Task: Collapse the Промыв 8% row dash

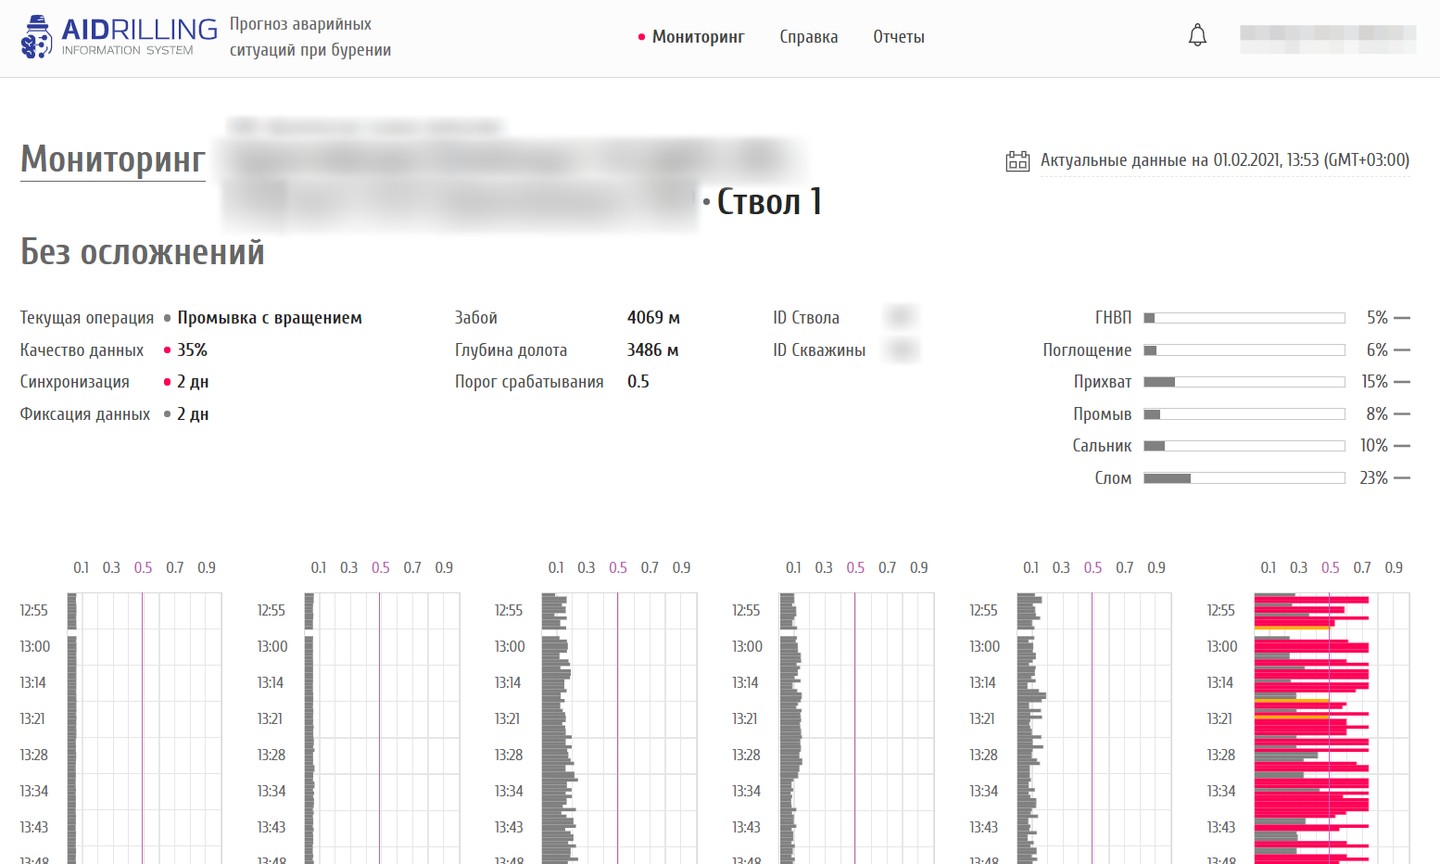Action: (x=1402, y=414)
